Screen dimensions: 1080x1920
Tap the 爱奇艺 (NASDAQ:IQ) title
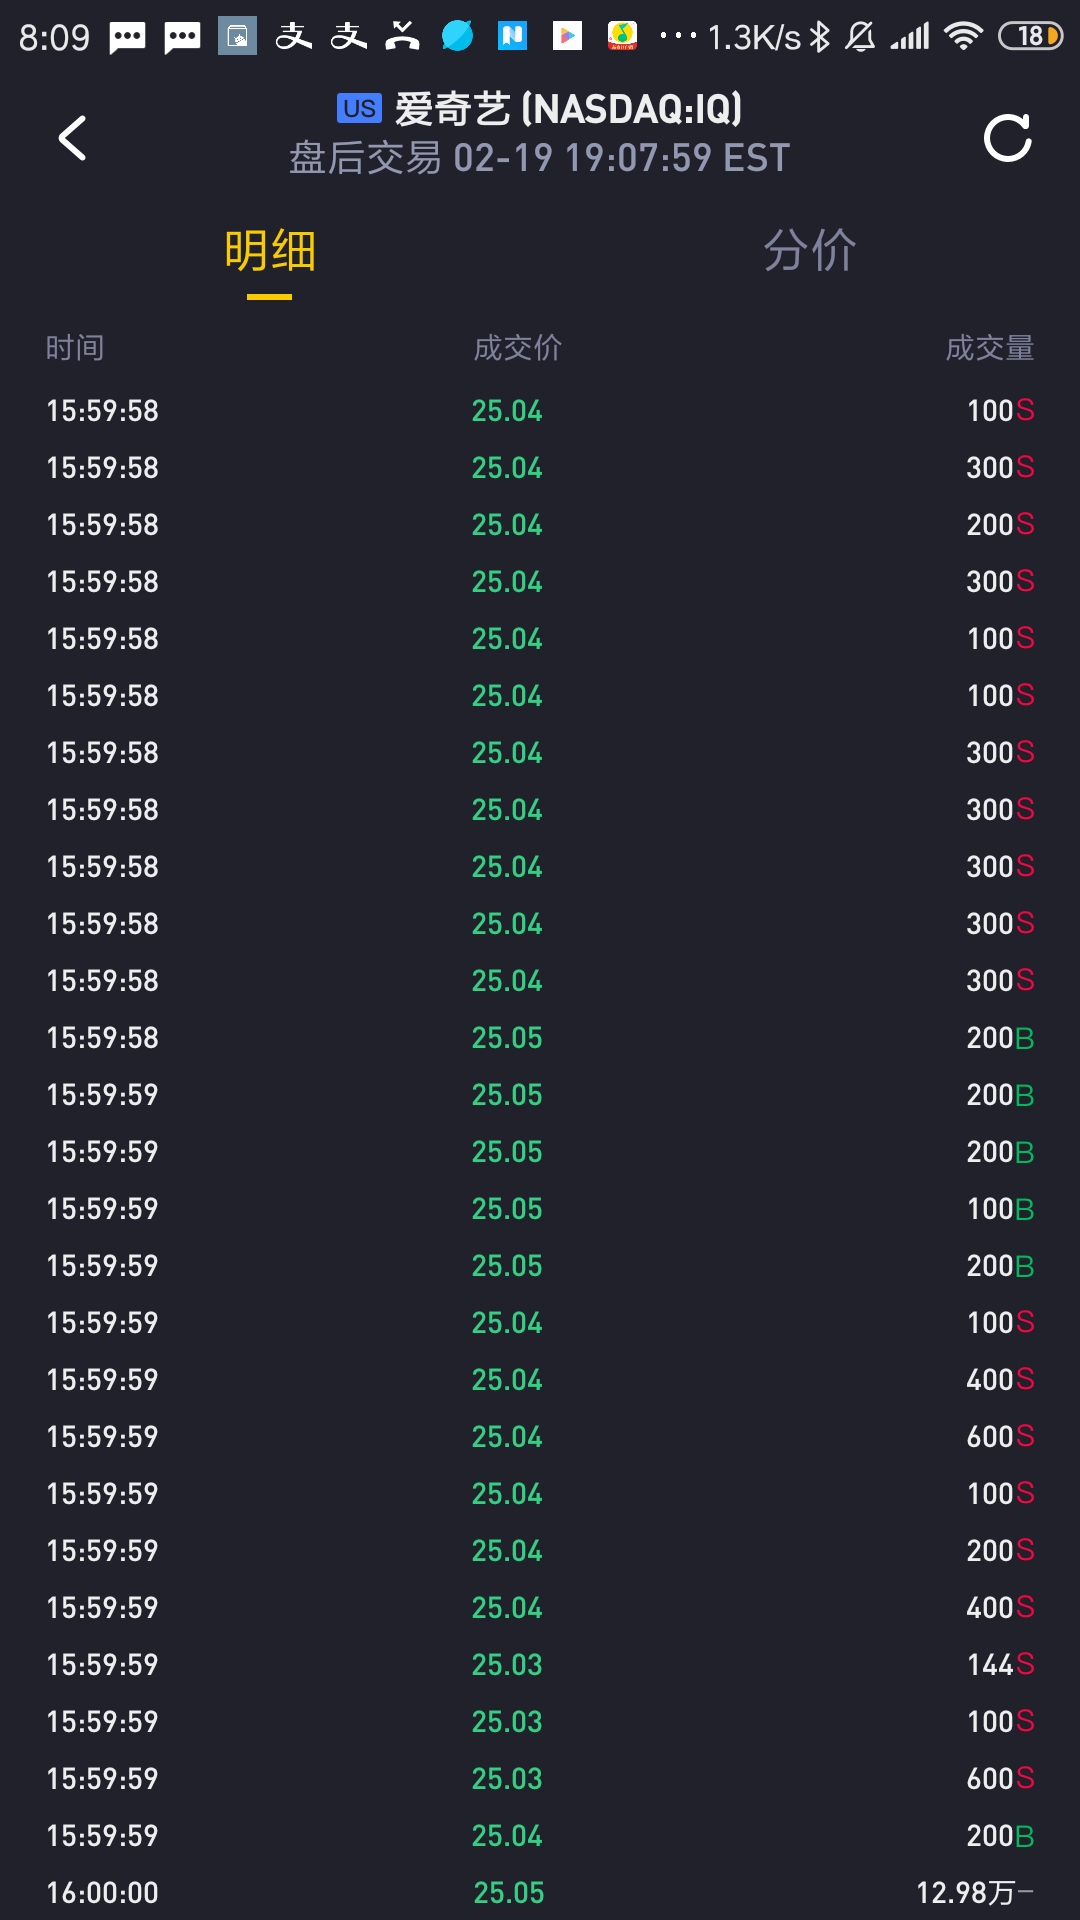click(568, 108)
